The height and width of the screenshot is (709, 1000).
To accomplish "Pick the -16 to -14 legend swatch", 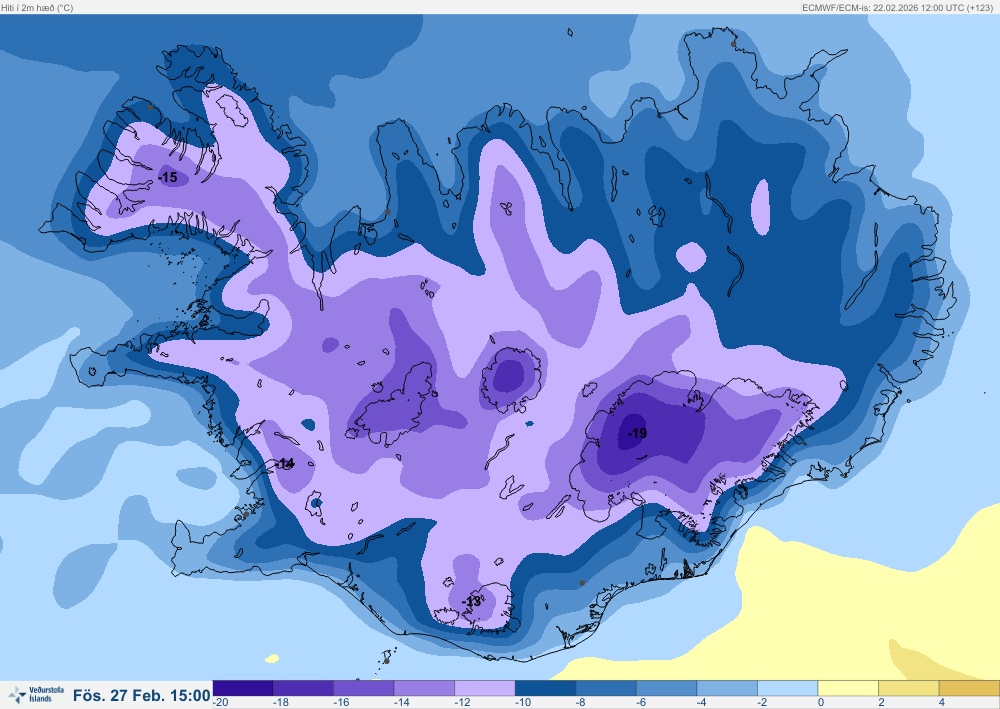I will 364,688.
